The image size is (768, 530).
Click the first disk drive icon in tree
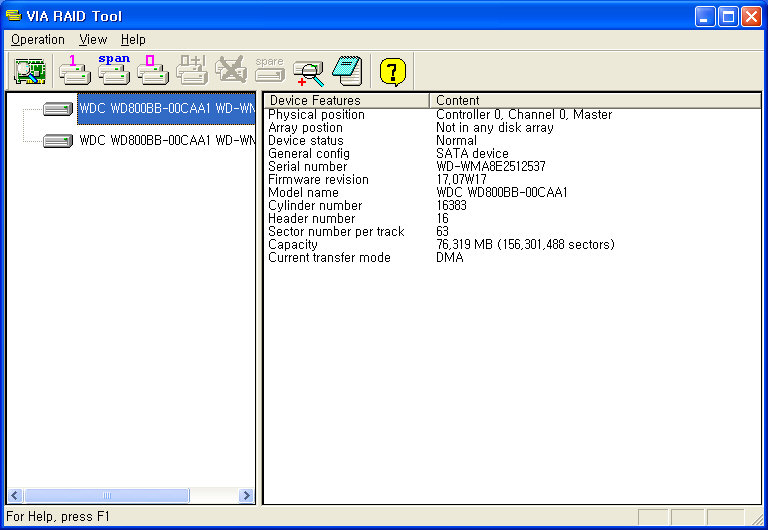[x=58, y=108]
